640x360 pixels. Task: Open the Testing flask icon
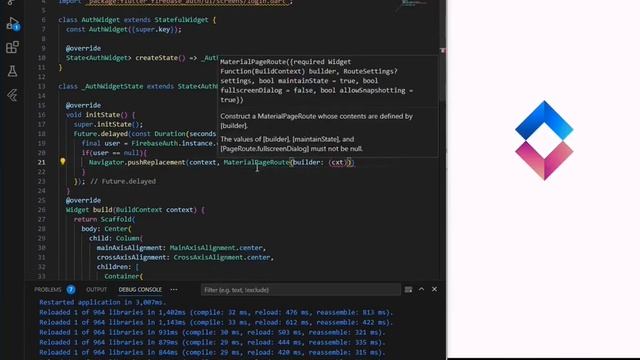click(x=13, y=71)
